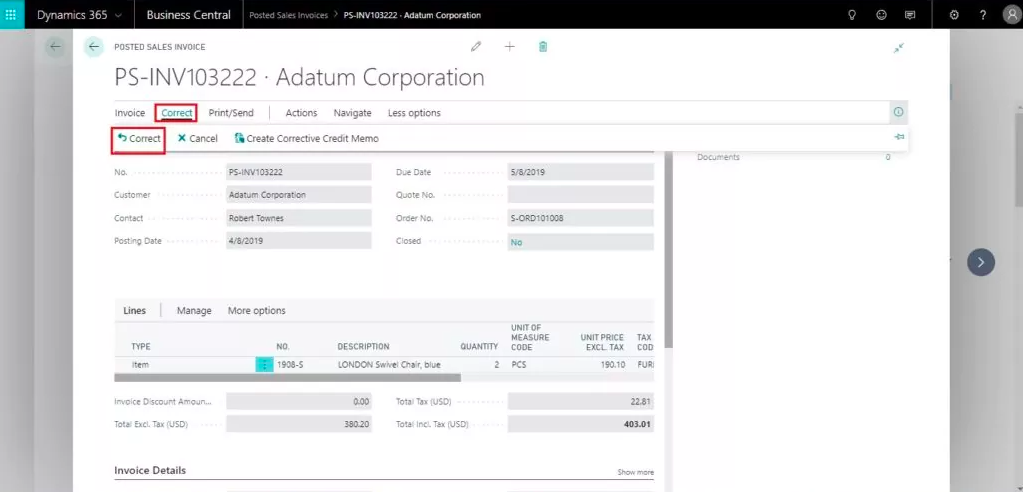The width and height of the screenshot is (1023, 492).
Task: Click the vertical page scrollbar
Action: coord(667,248)
